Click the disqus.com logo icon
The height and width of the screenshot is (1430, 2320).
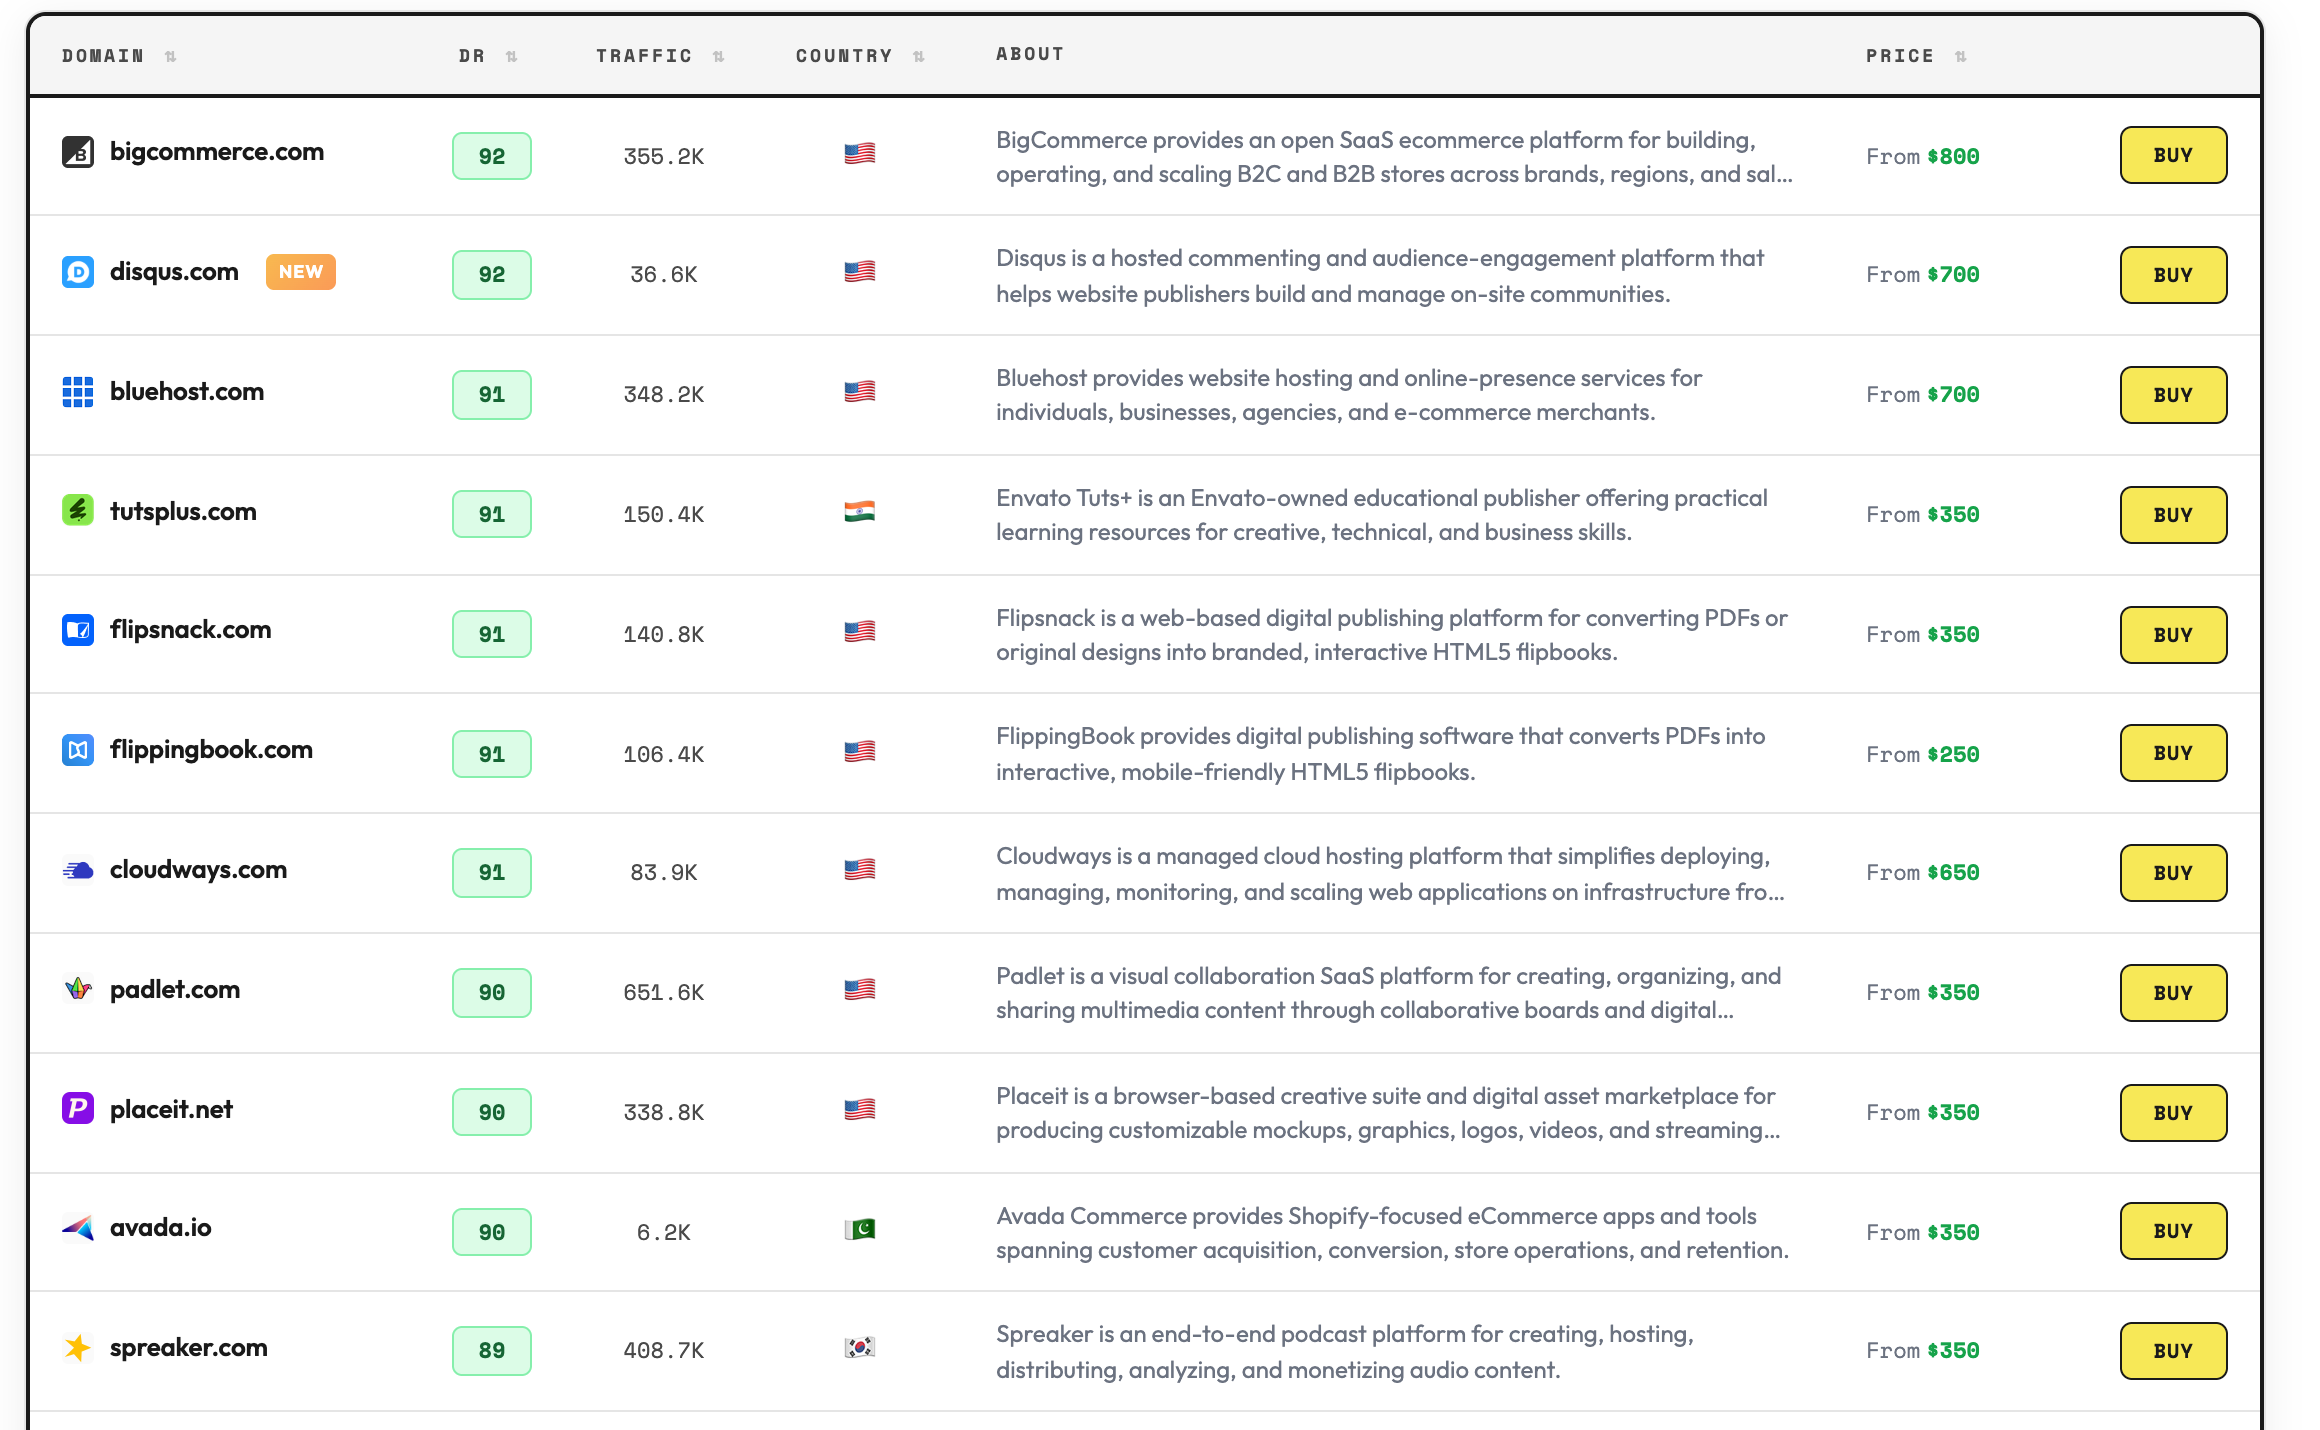(78, 272)
